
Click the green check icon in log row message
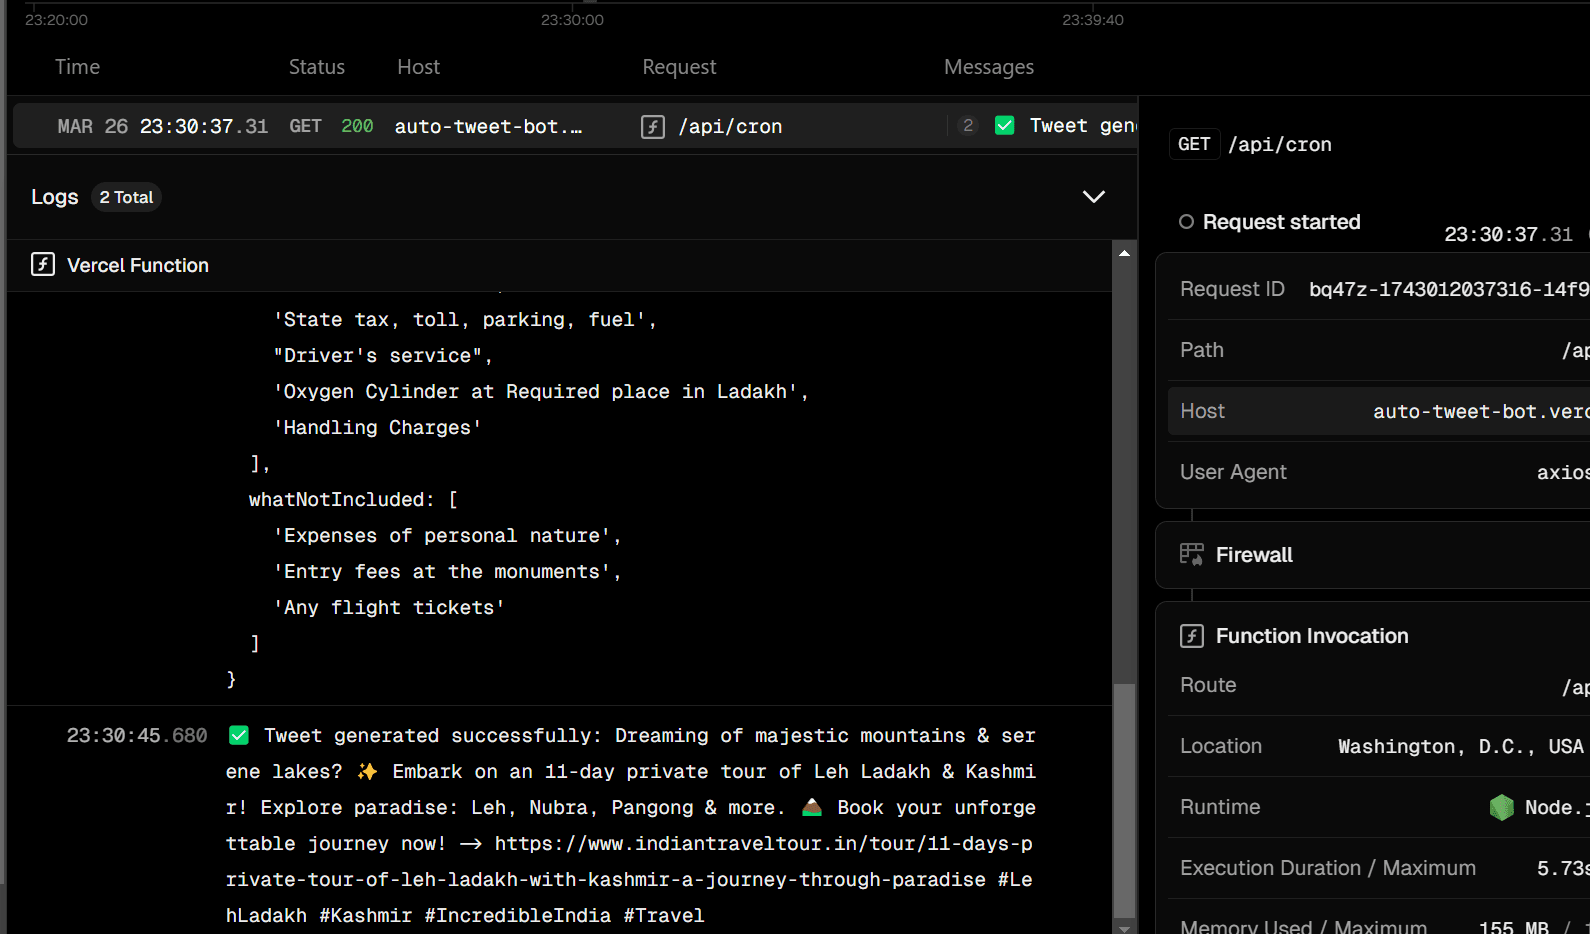(x=1005, y=125)
